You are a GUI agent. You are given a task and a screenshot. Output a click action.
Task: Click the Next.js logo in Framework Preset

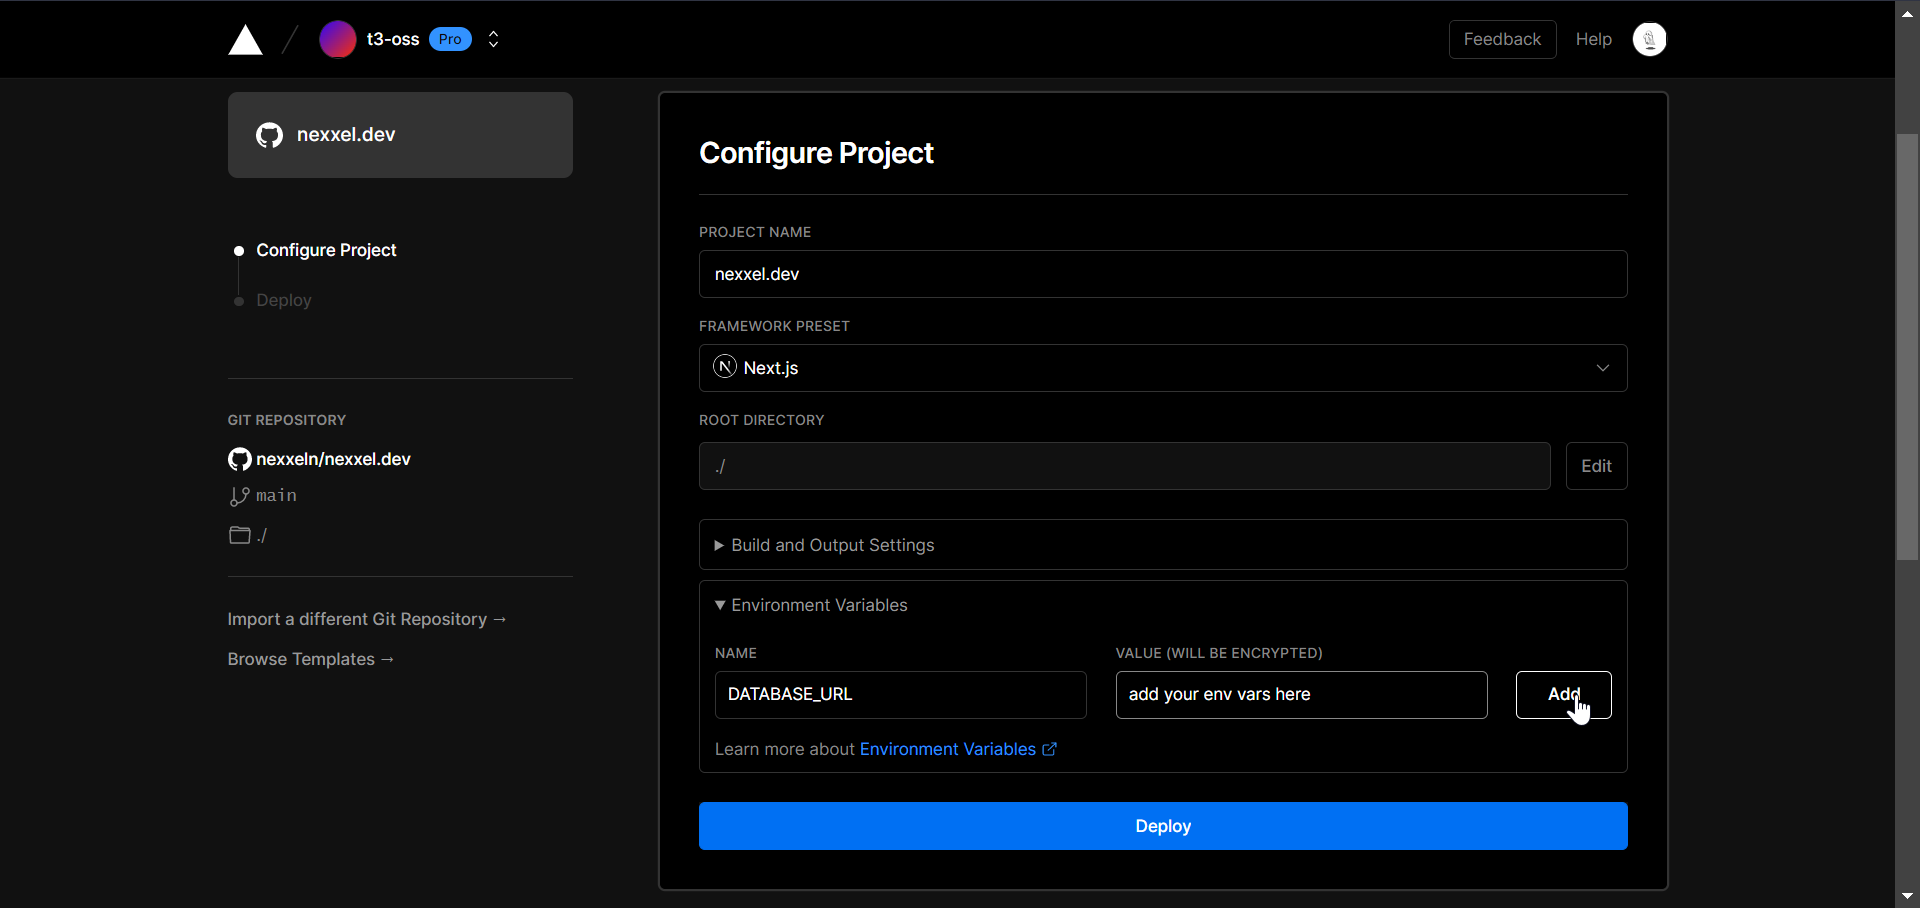coord(723,367)
